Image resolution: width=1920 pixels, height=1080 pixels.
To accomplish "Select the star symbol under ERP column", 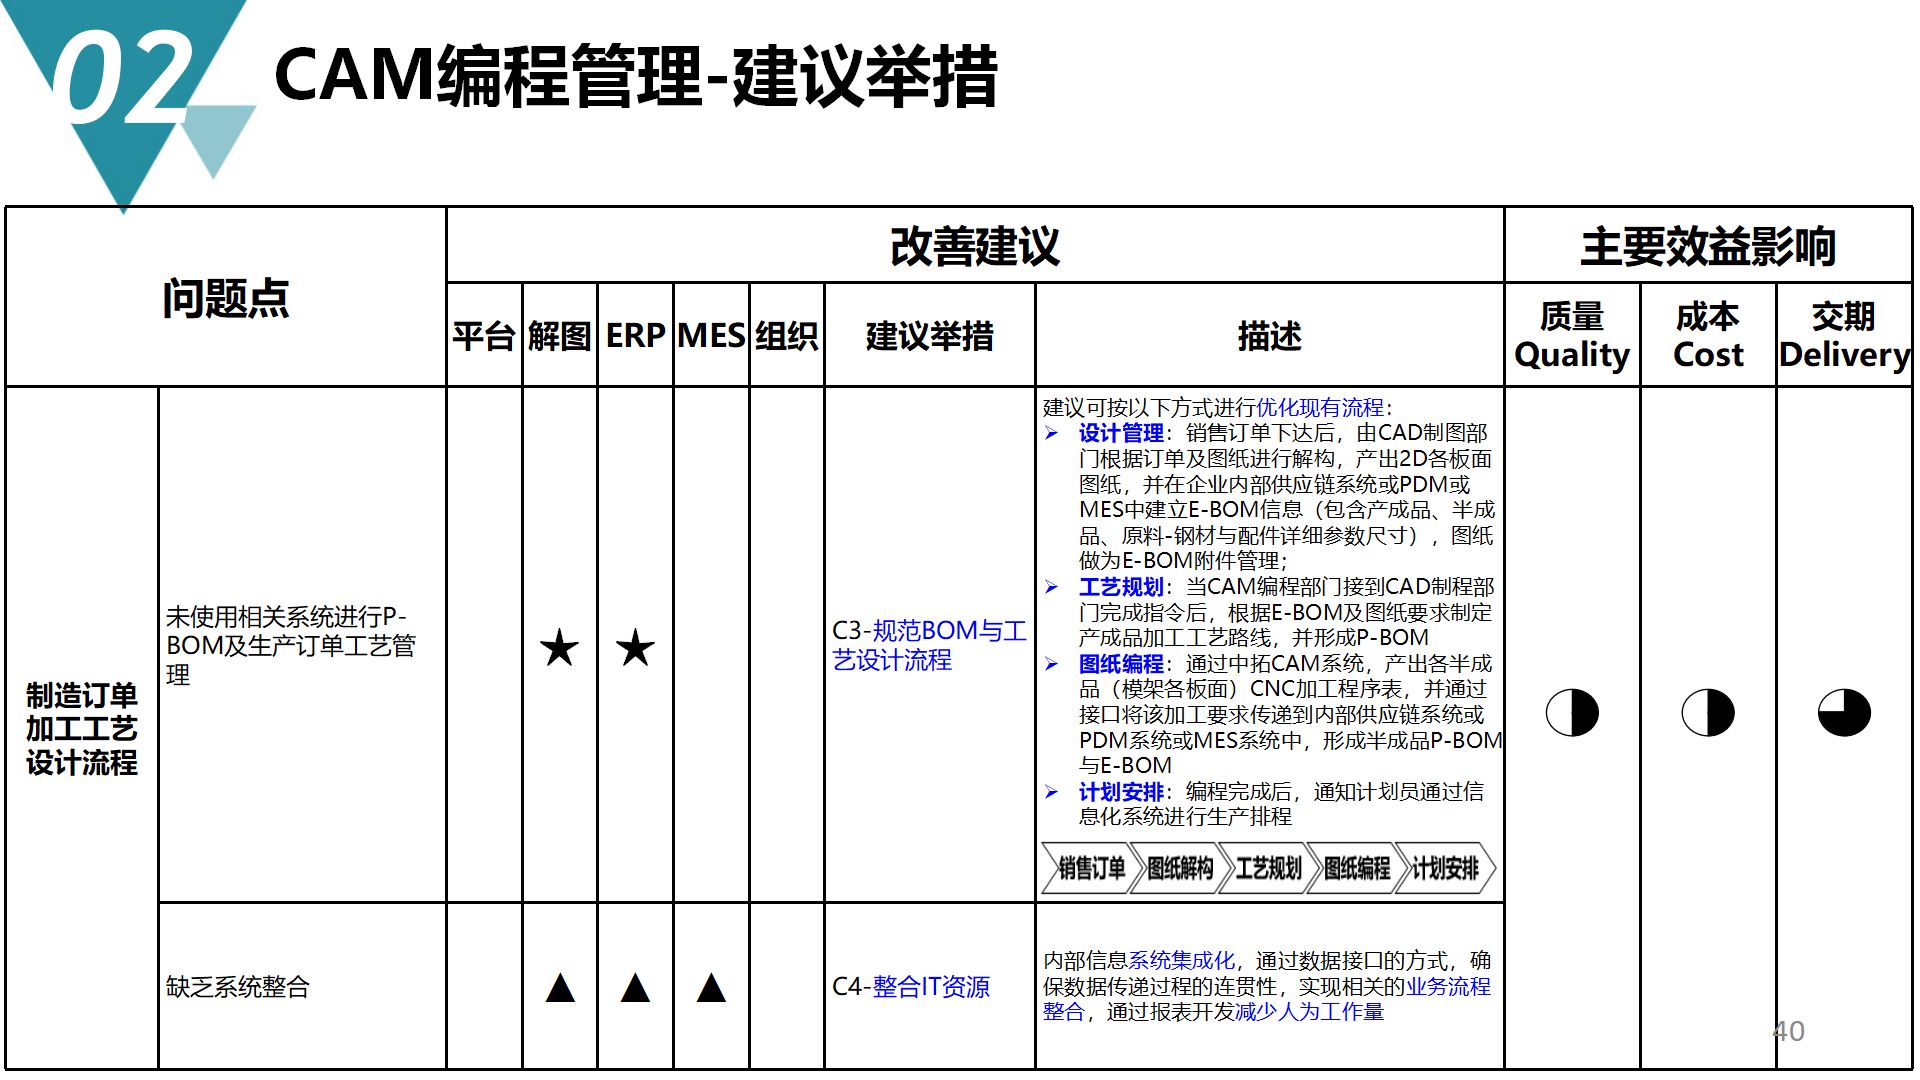I will pos(633,648).
